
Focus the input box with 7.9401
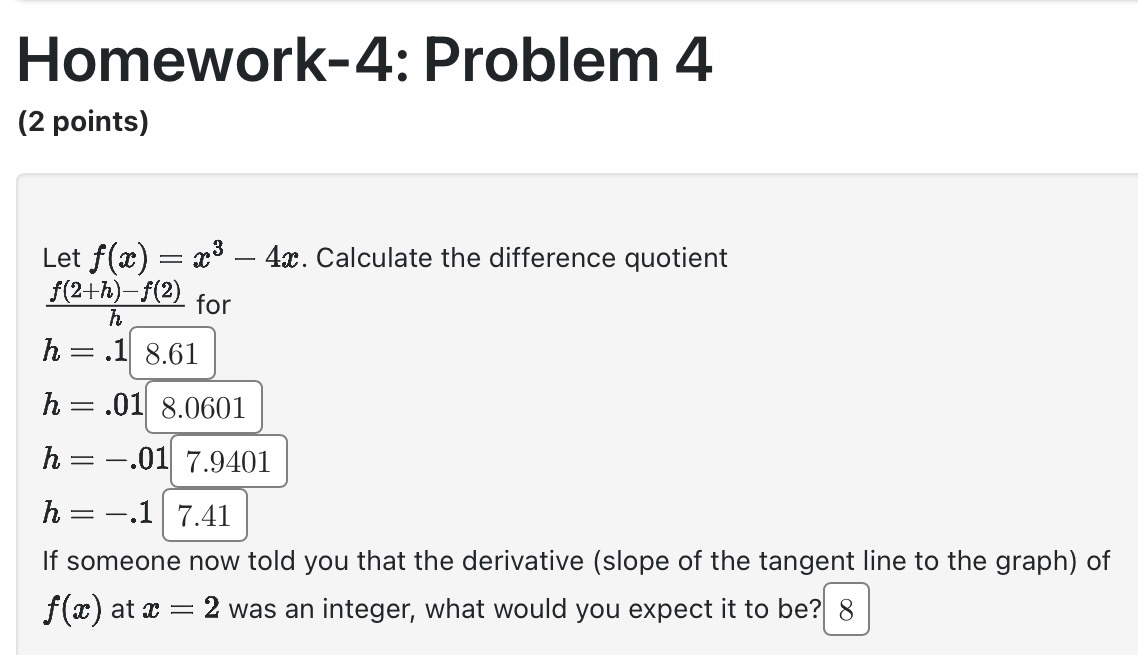[229, 461]
